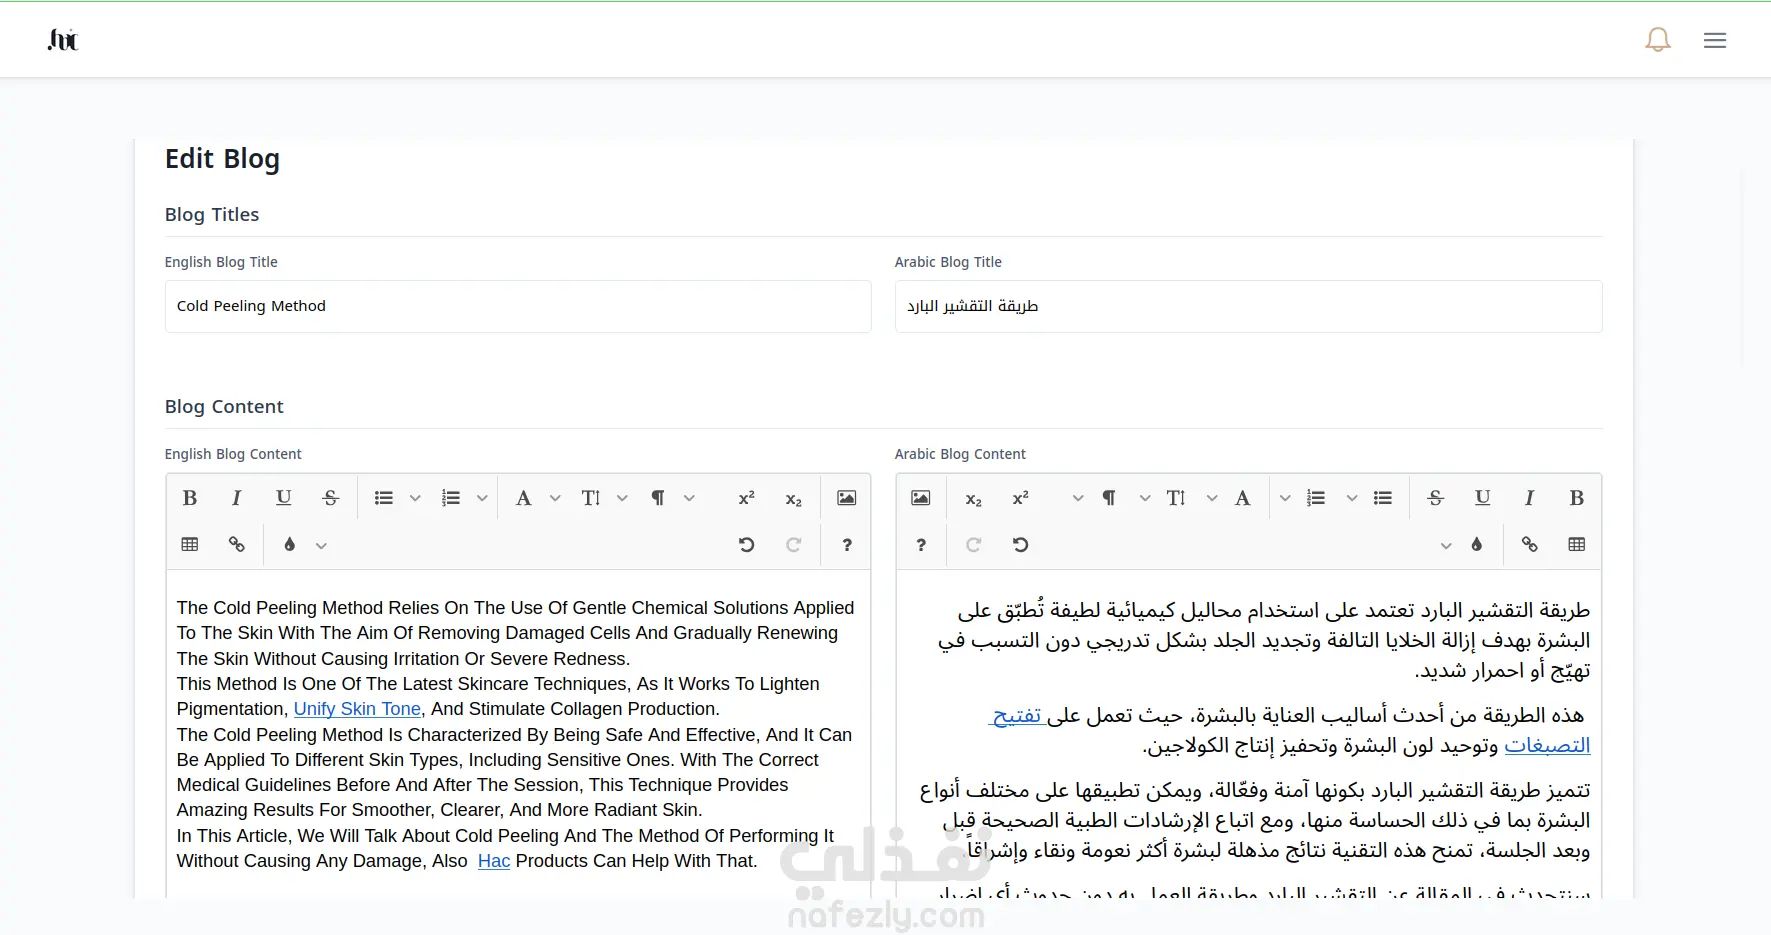Apply strikethrough in English Blog Content editor

(331, 498)
